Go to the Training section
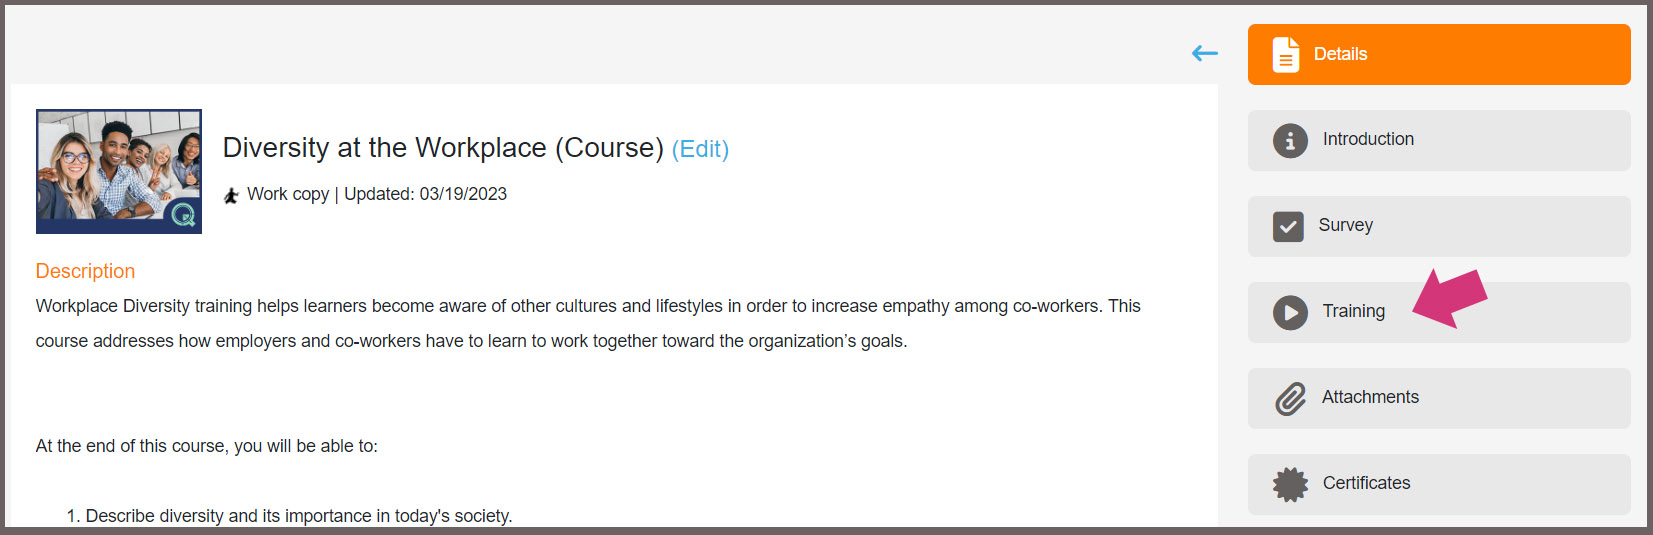Image resolution: width=1653 pixels, height=535 pixels. point(1439,313)
